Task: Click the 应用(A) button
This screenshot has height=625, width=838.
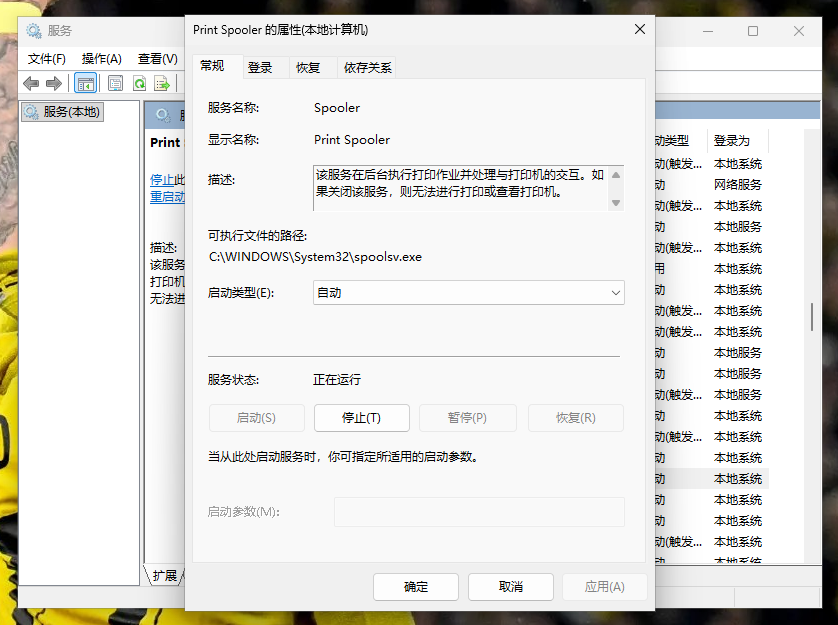Action: pos(604,587)
